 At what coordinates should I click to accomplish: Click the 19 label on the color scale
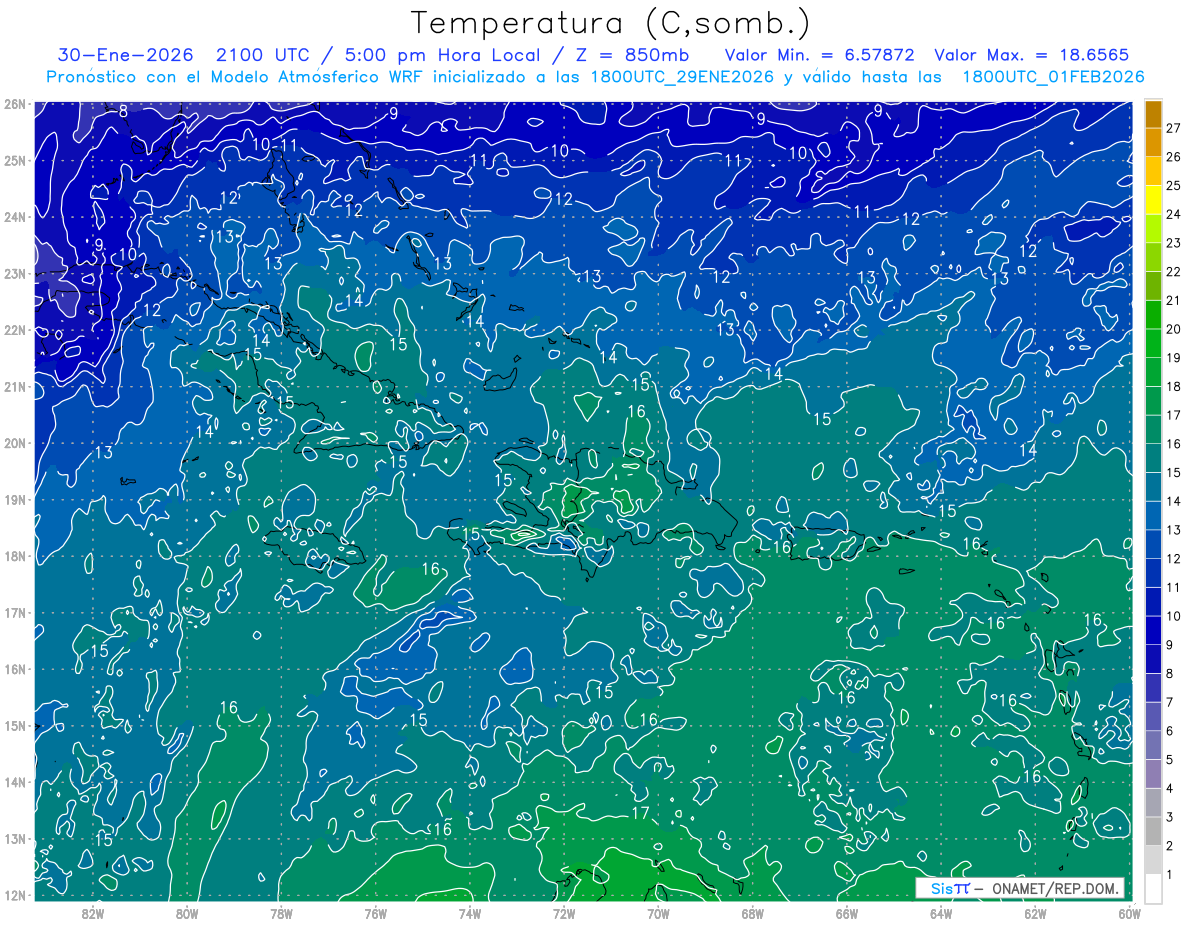pyautogui.click(x=1173, y=358)
